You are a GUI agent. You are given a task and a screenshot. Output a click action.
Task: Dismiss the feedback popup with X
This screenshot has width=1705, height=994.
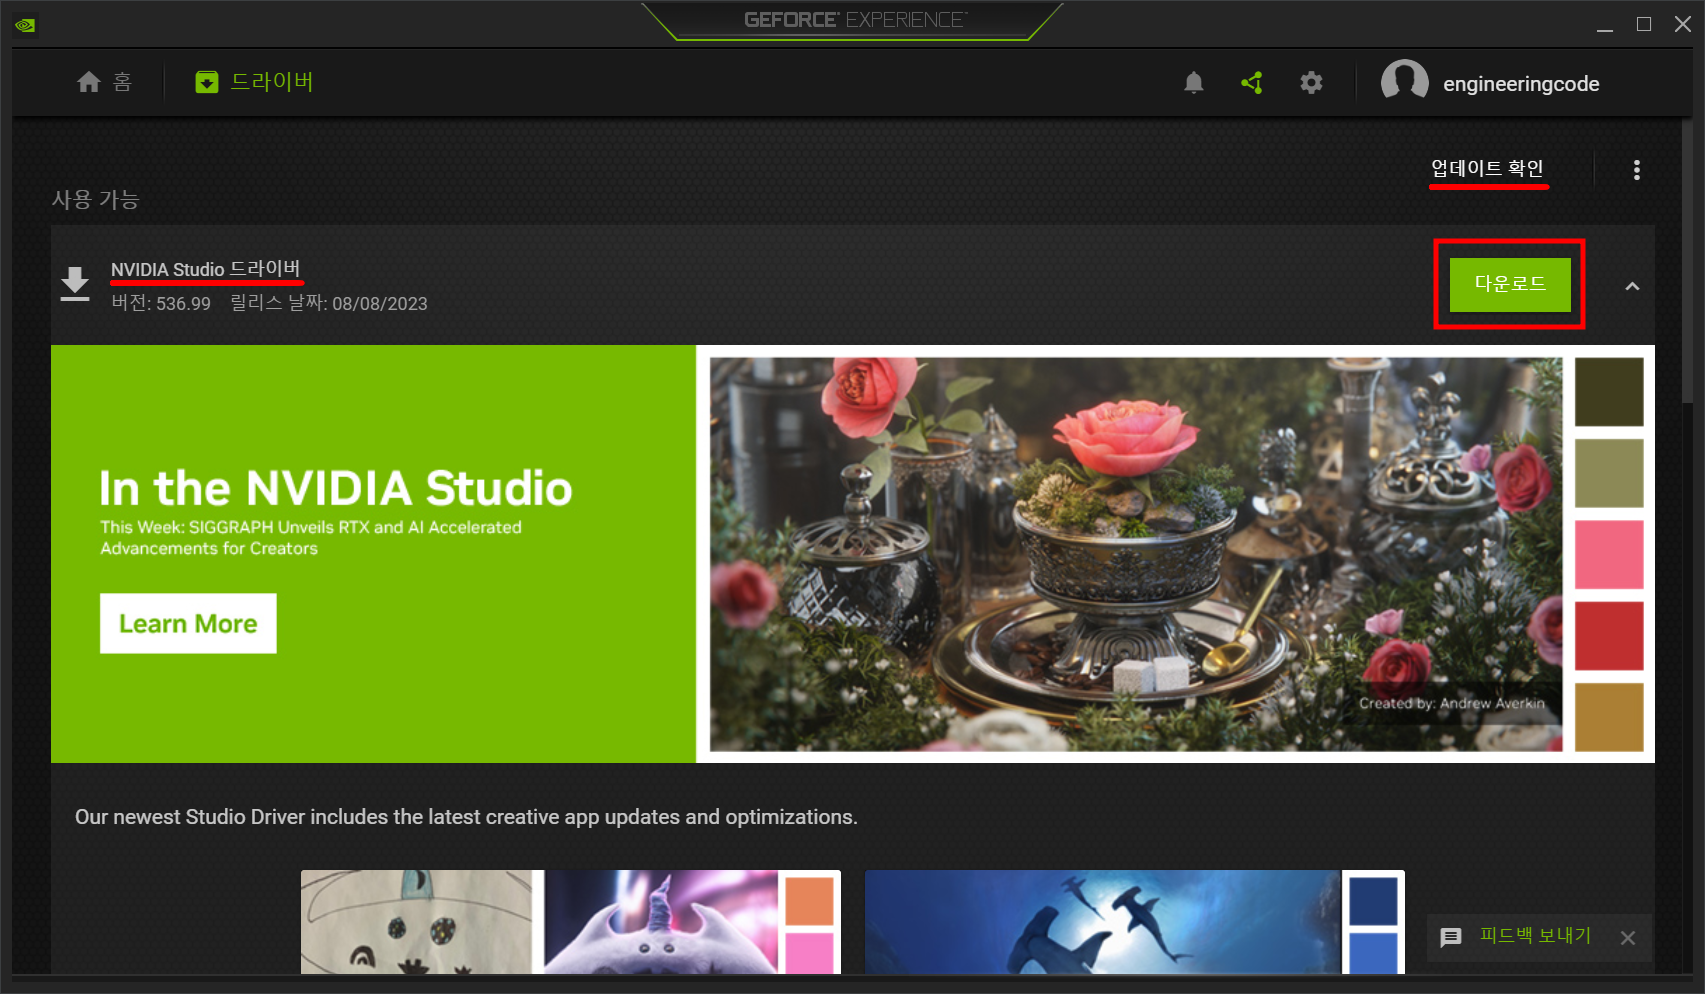click(x=1628, y=938)
